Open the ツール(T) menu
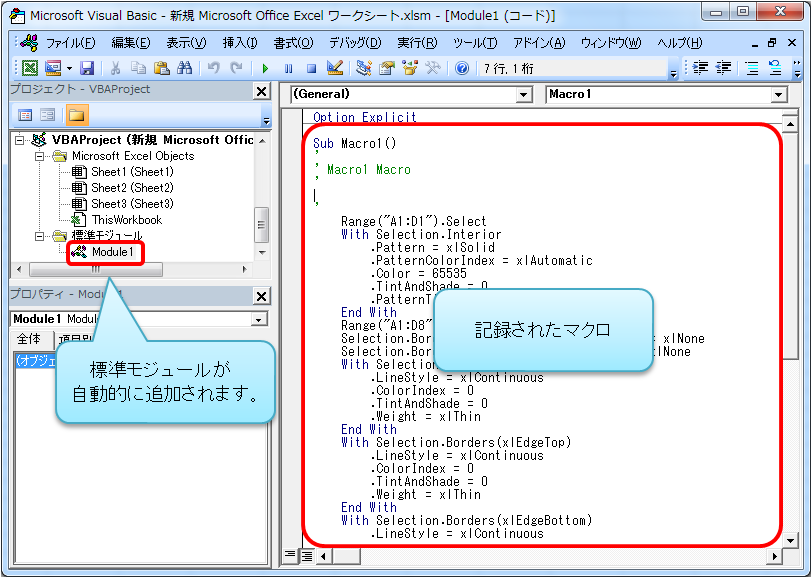 [475, 43]
